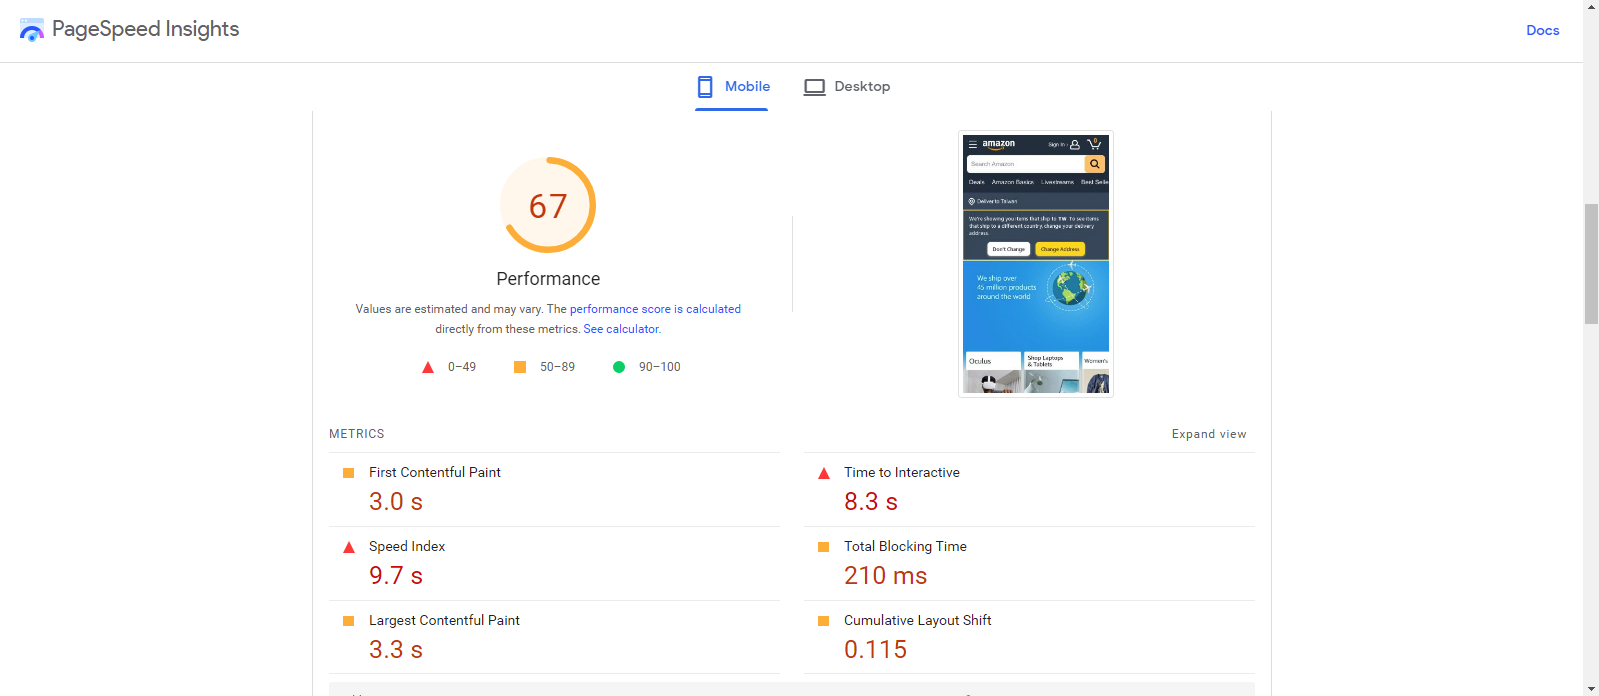
Task: Click the 8.3 s value
Action: click(x=871, y=502)
